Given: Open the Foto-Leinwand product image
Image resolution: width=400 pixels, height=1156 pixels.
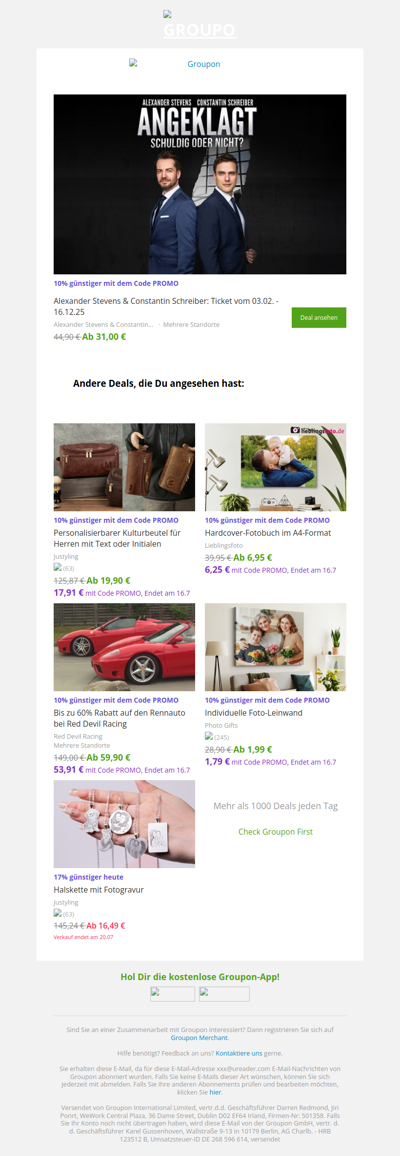Looking at the screenshot, I should coord(276,647).
